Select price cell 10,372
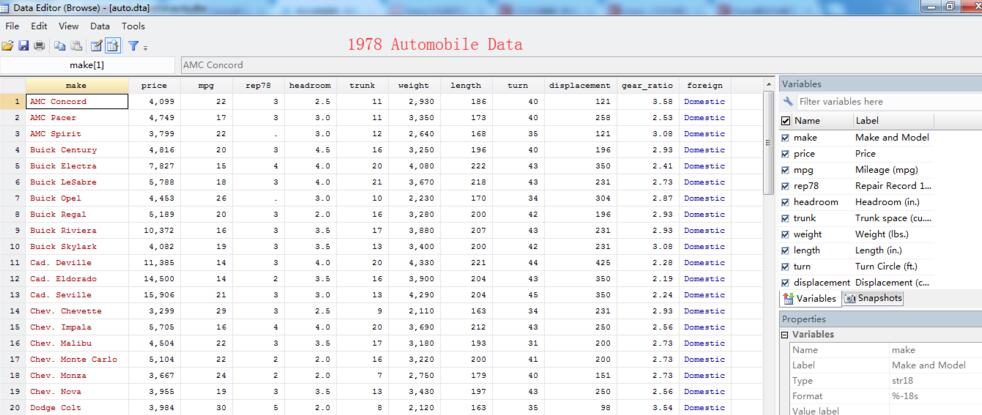 click(x=155, y=230)
